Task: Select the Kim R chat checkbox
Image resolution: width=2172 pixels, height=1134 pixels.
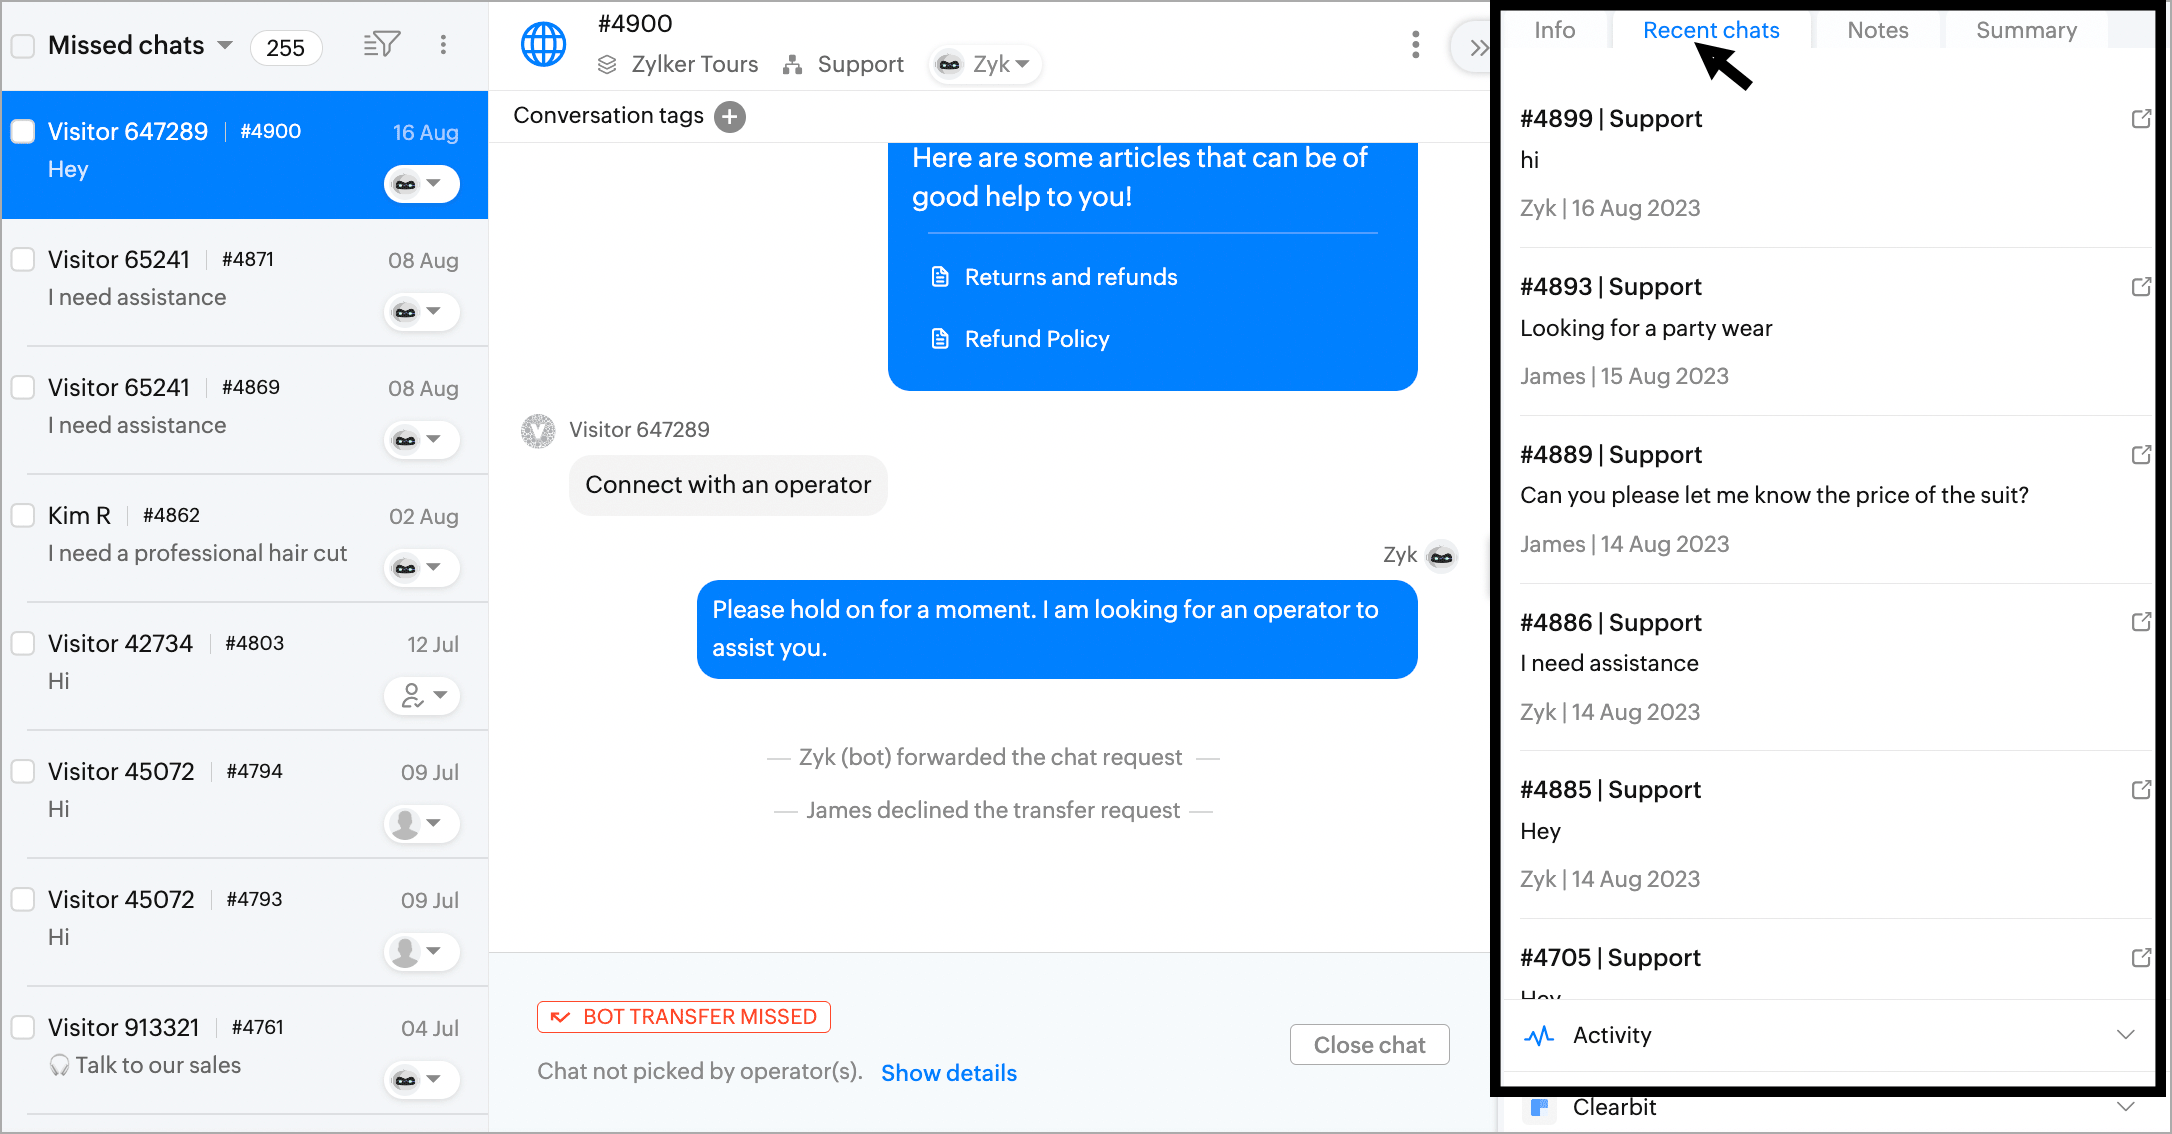Action: (23, 516)
